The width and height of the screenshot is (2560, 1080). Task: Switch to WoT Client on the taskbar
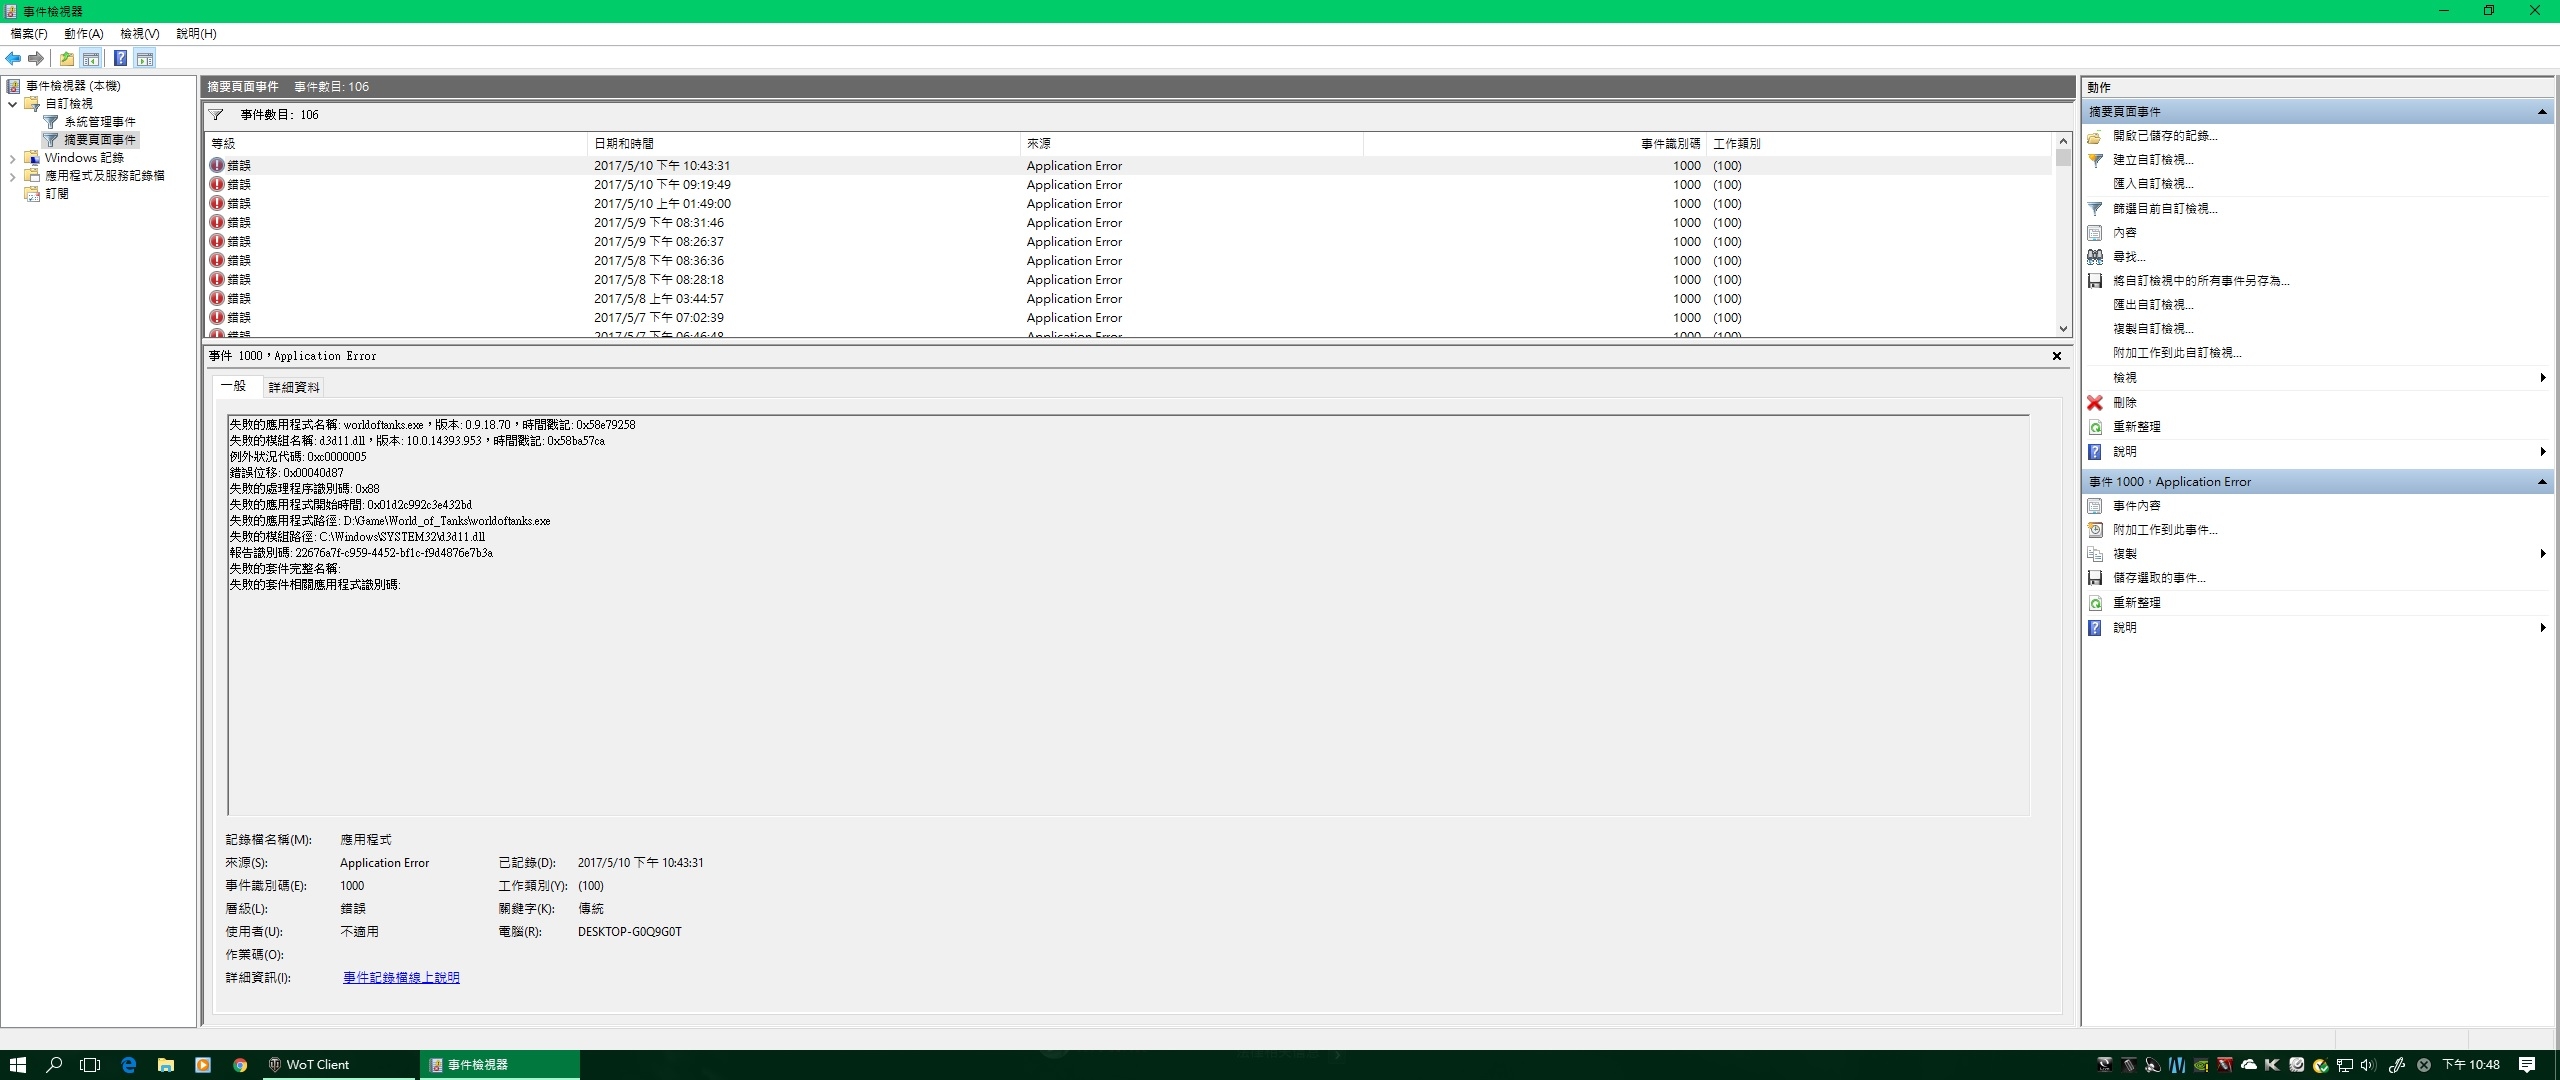click(338, 1065)
